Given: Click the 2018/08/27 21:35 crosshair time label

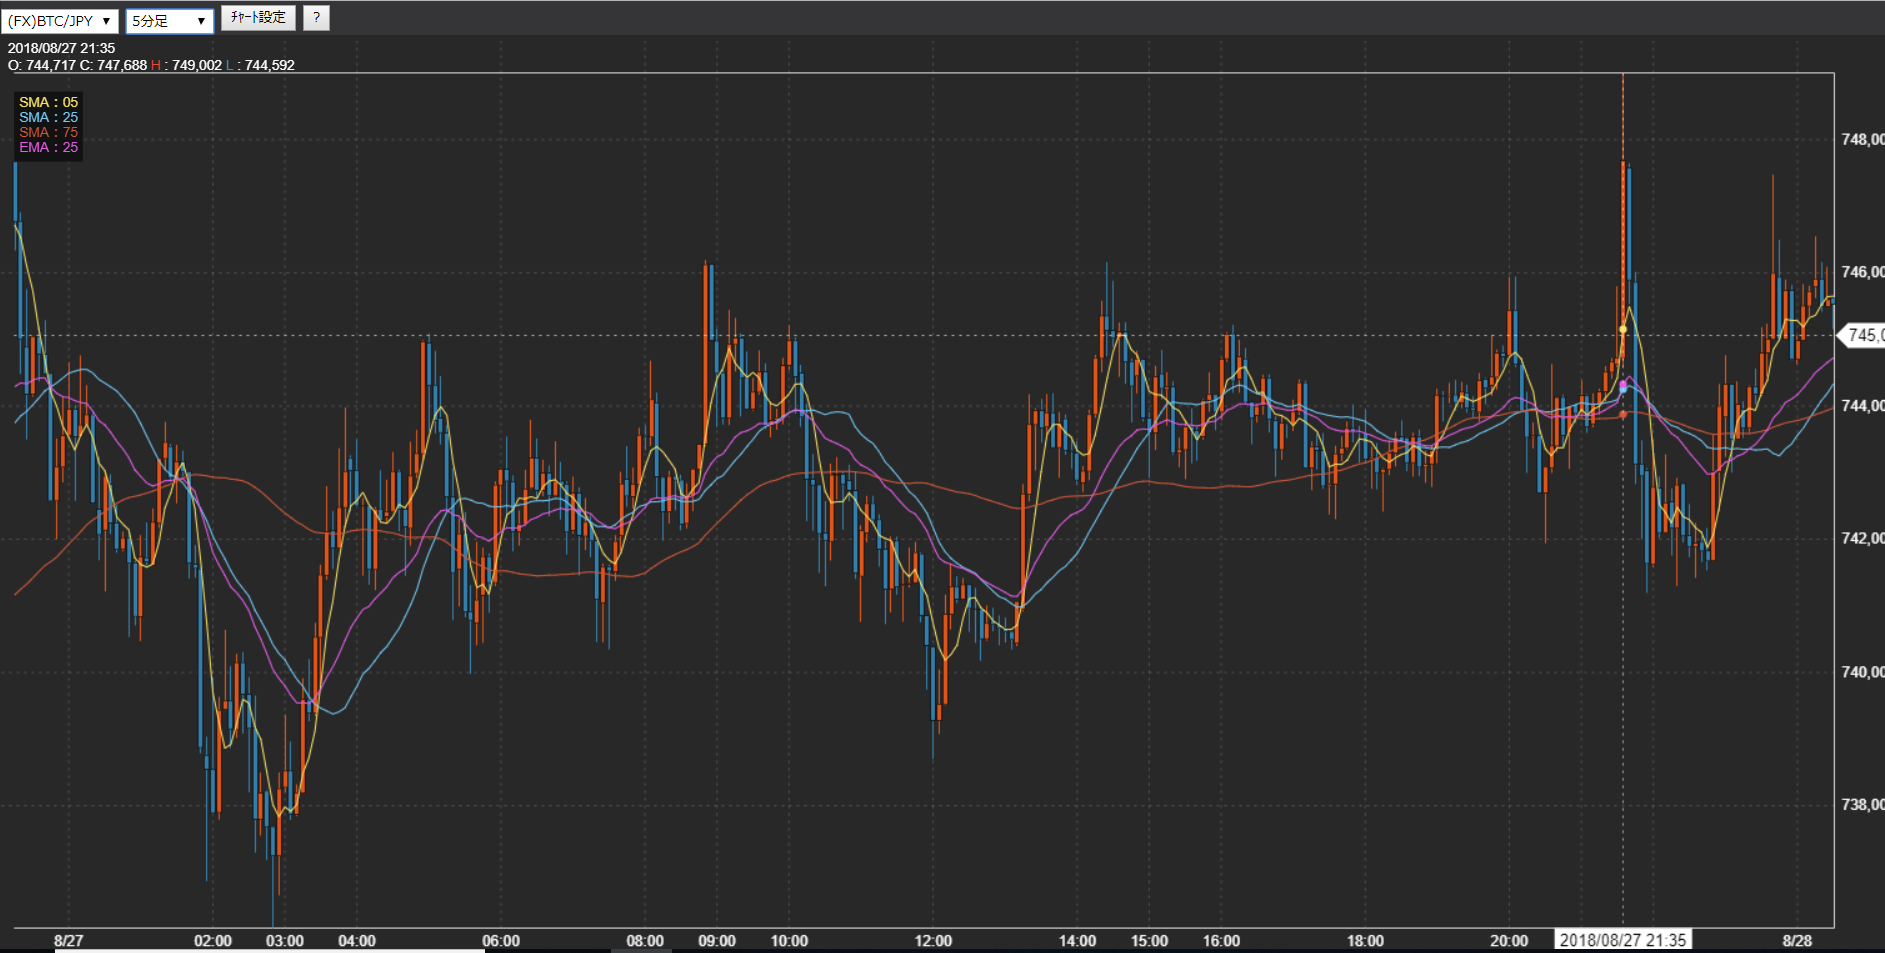Looking at the screenshot, I should [1622, 940].
